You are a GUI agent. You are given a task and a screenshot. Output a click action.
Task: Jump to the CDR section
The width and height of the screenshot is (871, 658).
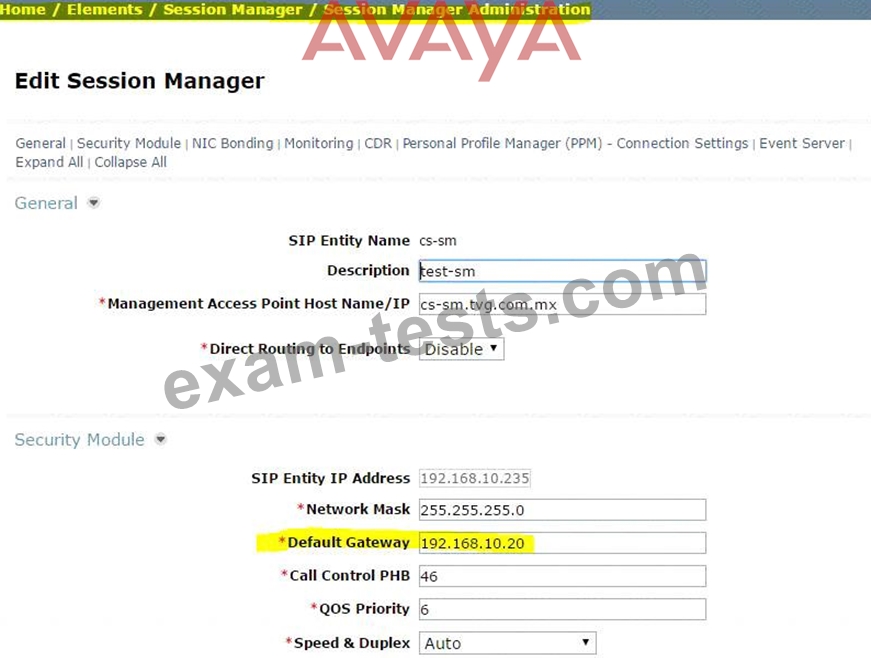[378, 143]
